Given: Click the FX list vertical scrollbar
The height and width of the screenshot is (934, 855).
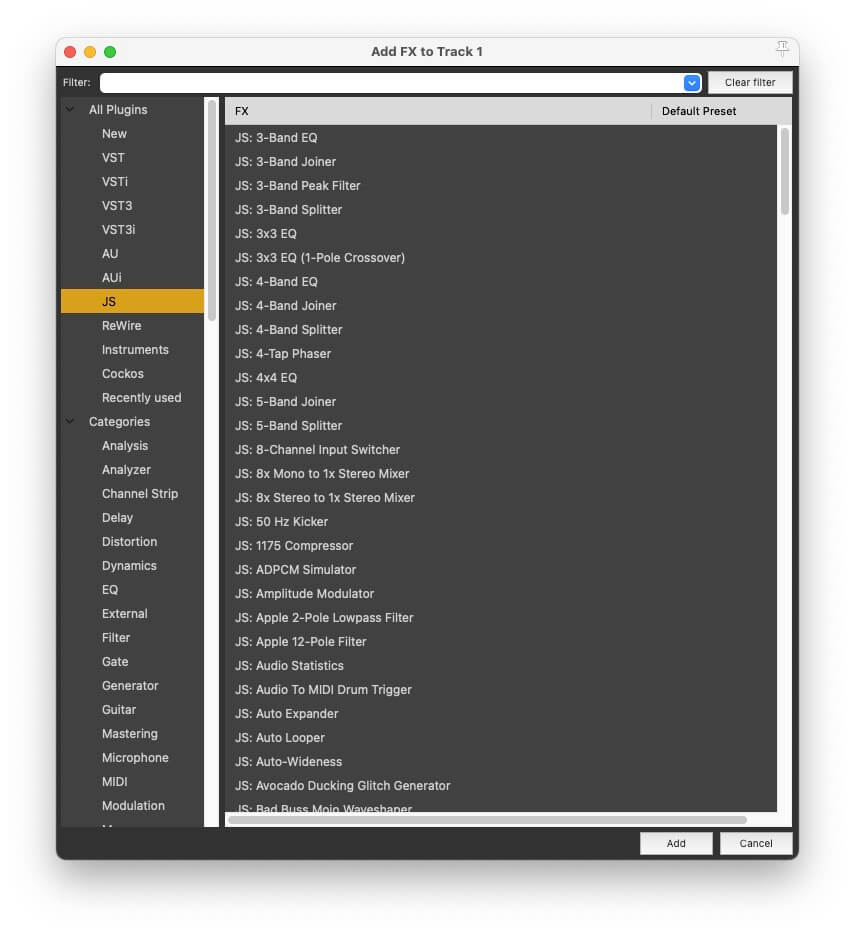Looking at the screenshot, I should point(784,170).
